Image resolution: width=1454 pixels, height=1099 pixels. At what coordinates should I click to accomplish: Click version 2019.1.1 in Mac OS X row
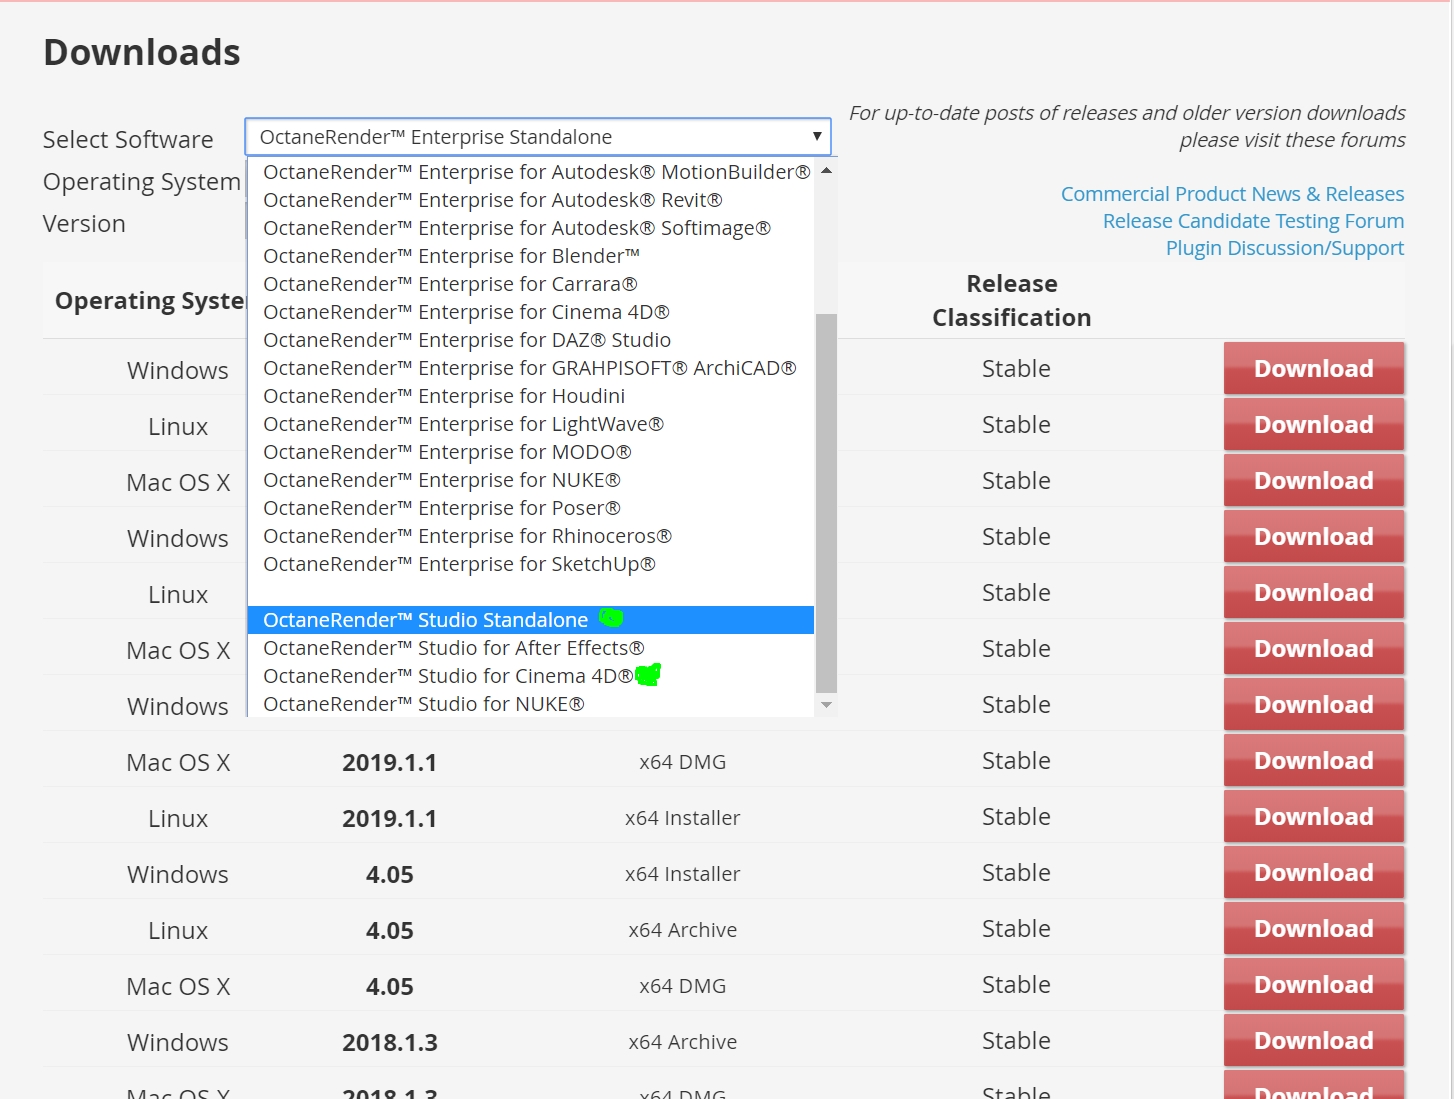click(x=390, y=762)
